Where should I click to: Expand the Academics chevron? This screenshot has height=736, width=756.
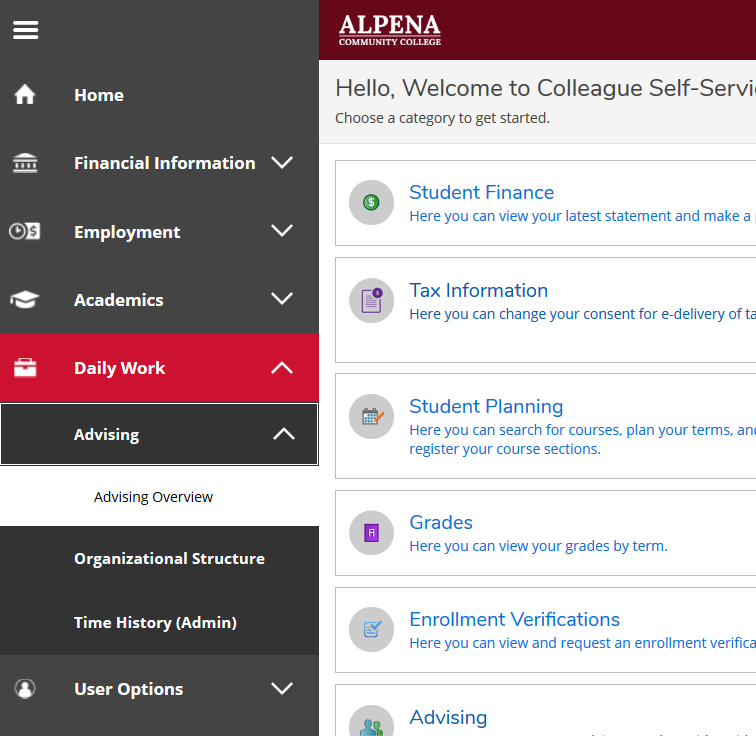tap(282, 298)
